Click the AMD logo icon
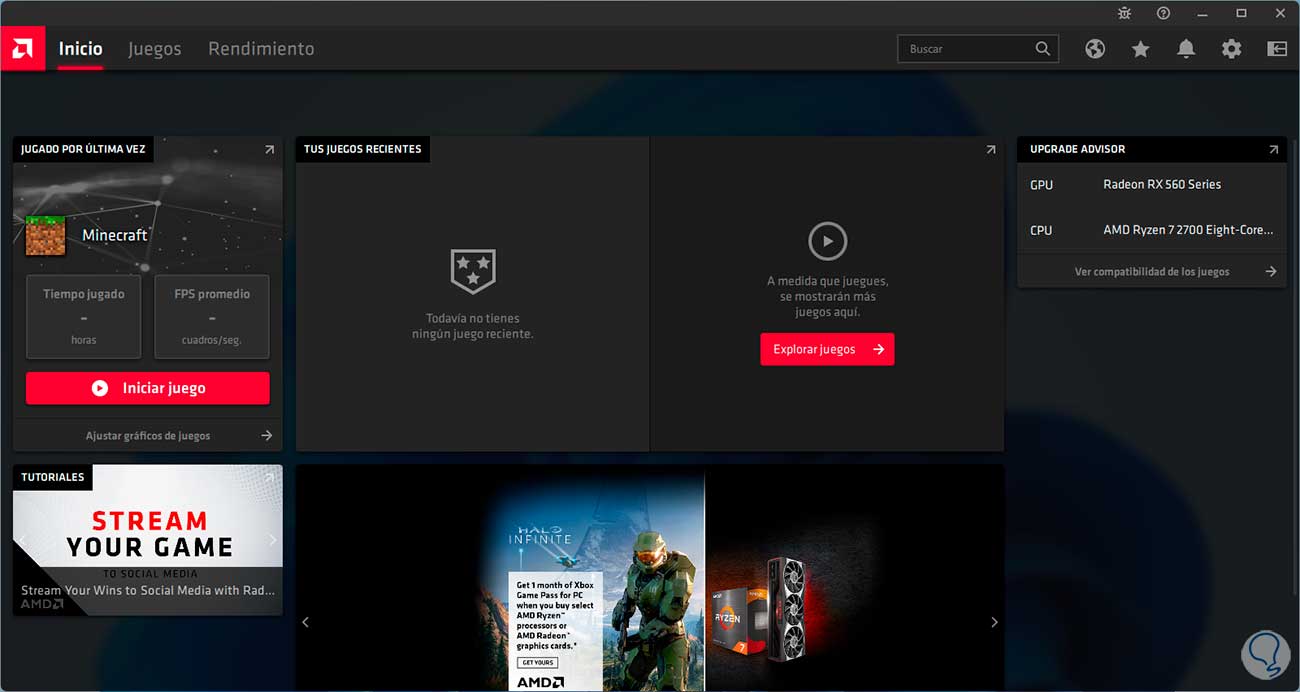Screen dimensions: 1300x692 click(x=22, y=48)
